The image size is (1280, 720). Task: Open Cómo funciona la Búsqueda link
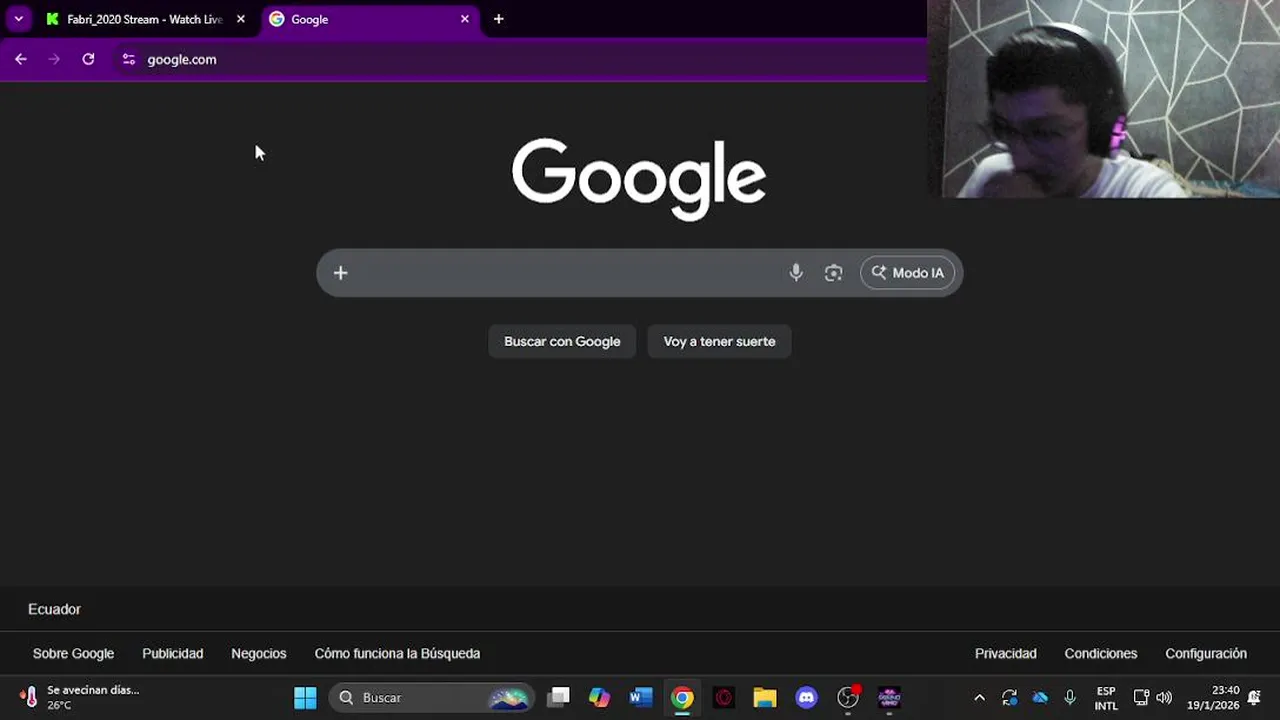397,653
